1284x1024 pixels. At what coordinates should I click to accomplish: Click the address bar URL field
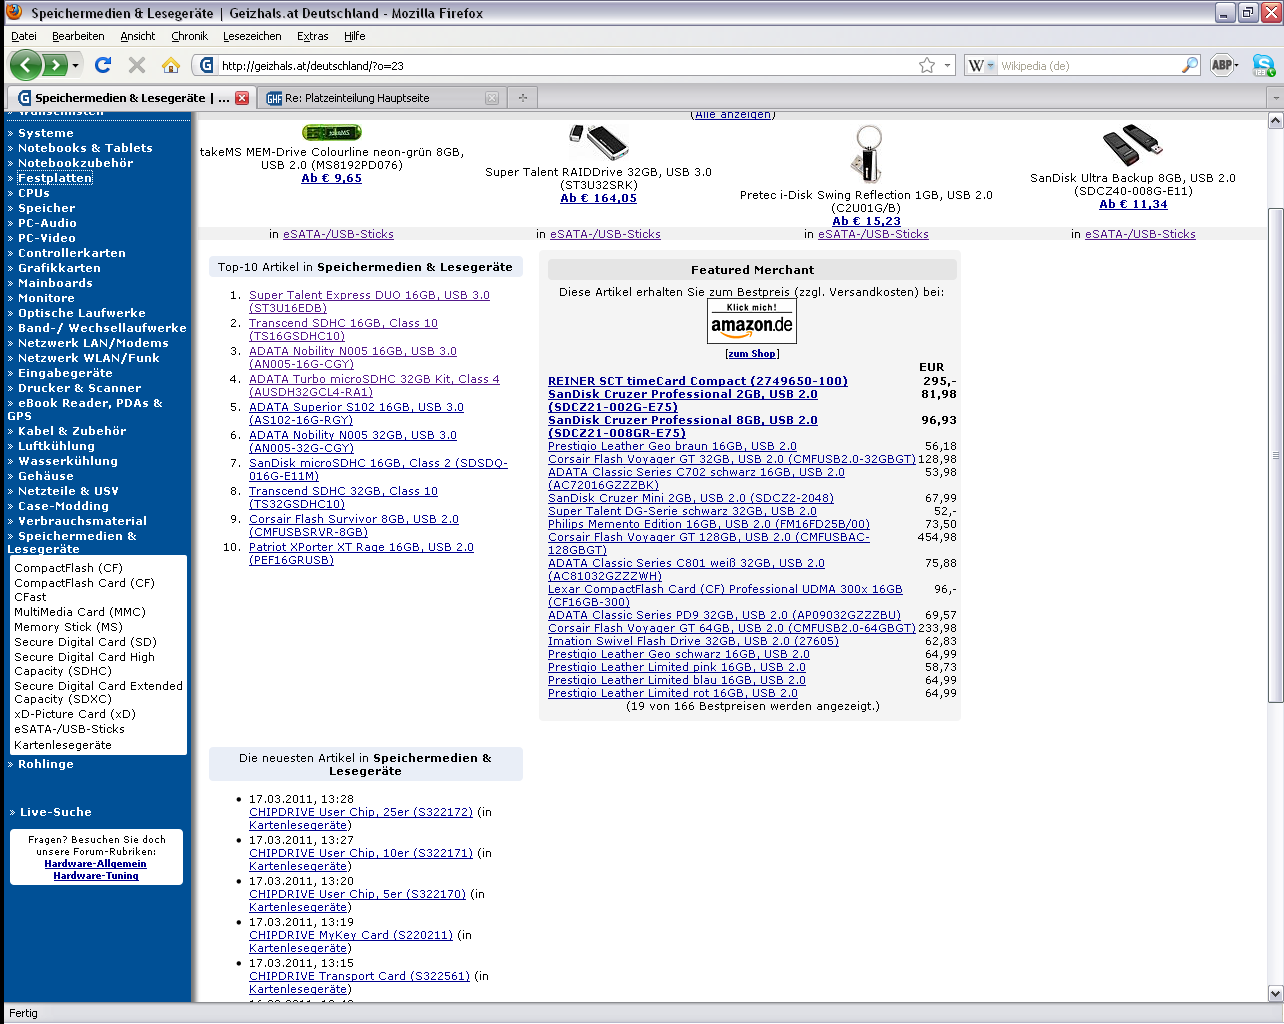coord(567,65)
